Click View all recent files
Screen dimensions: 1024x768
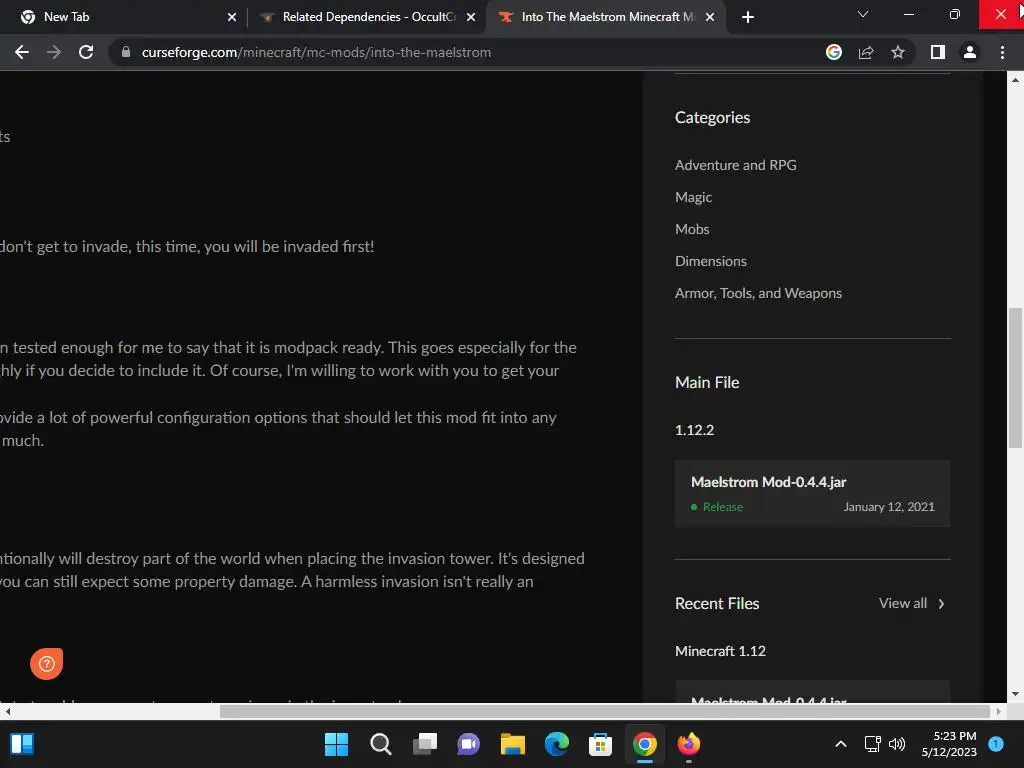tap(903, 603)
